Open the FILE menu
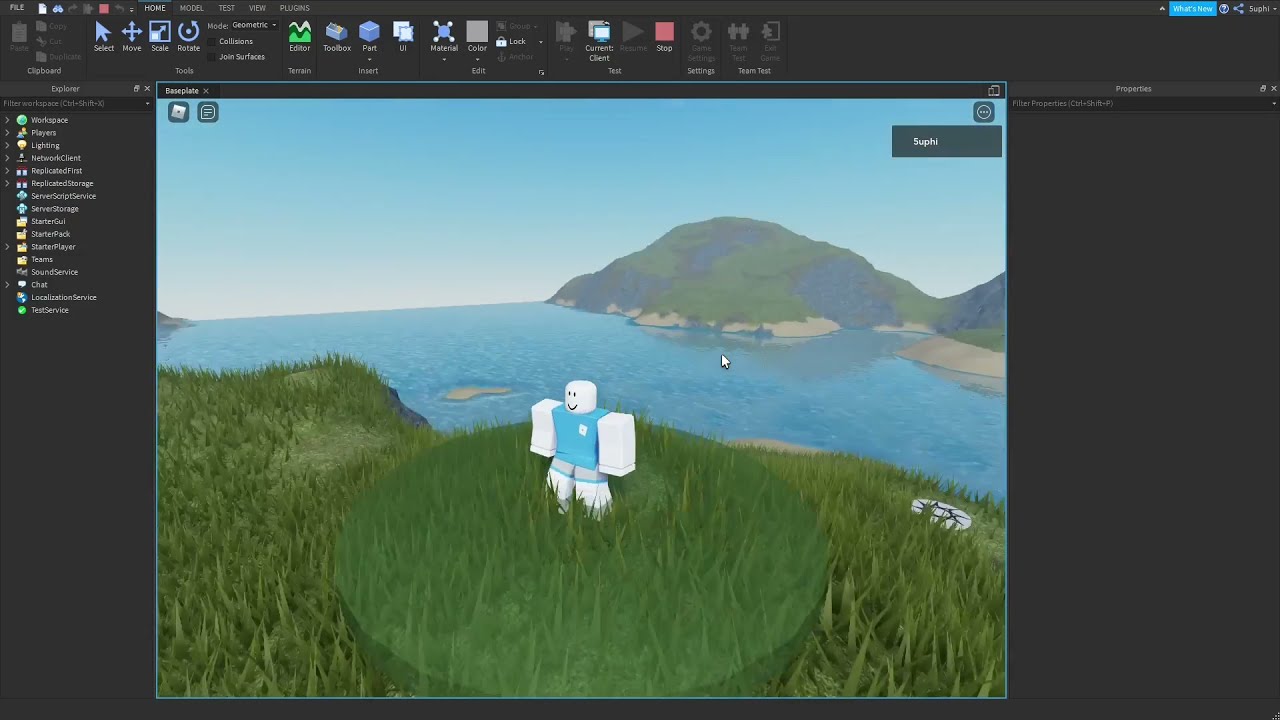 (17, 8)
